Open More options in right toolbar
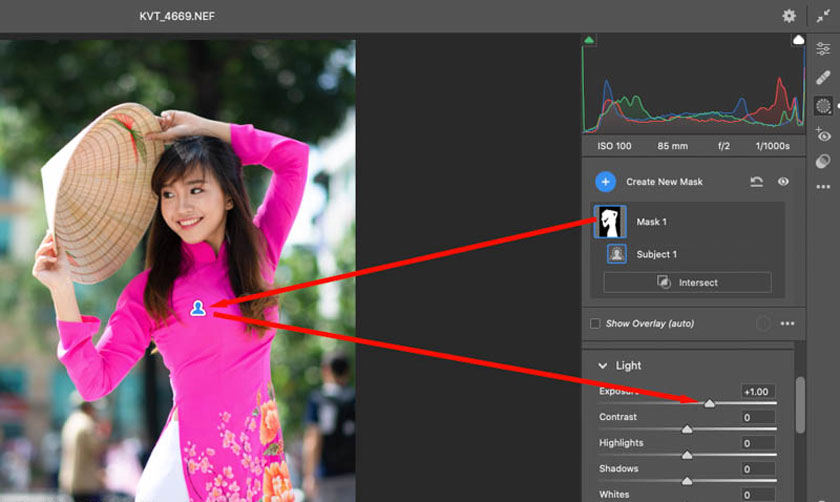 pos(823,187)
